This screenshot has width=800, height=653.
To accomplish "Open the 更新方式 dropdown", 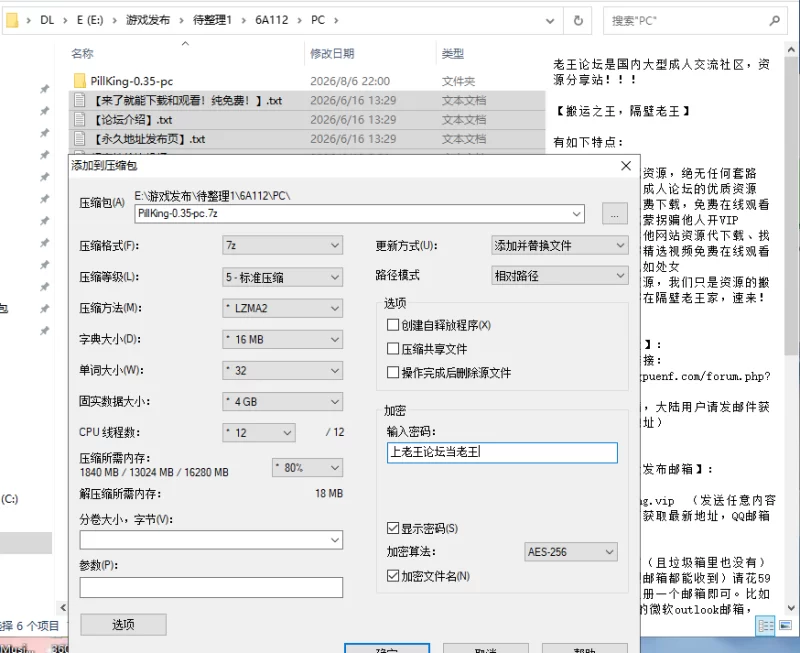I will (x=560, y=245).
